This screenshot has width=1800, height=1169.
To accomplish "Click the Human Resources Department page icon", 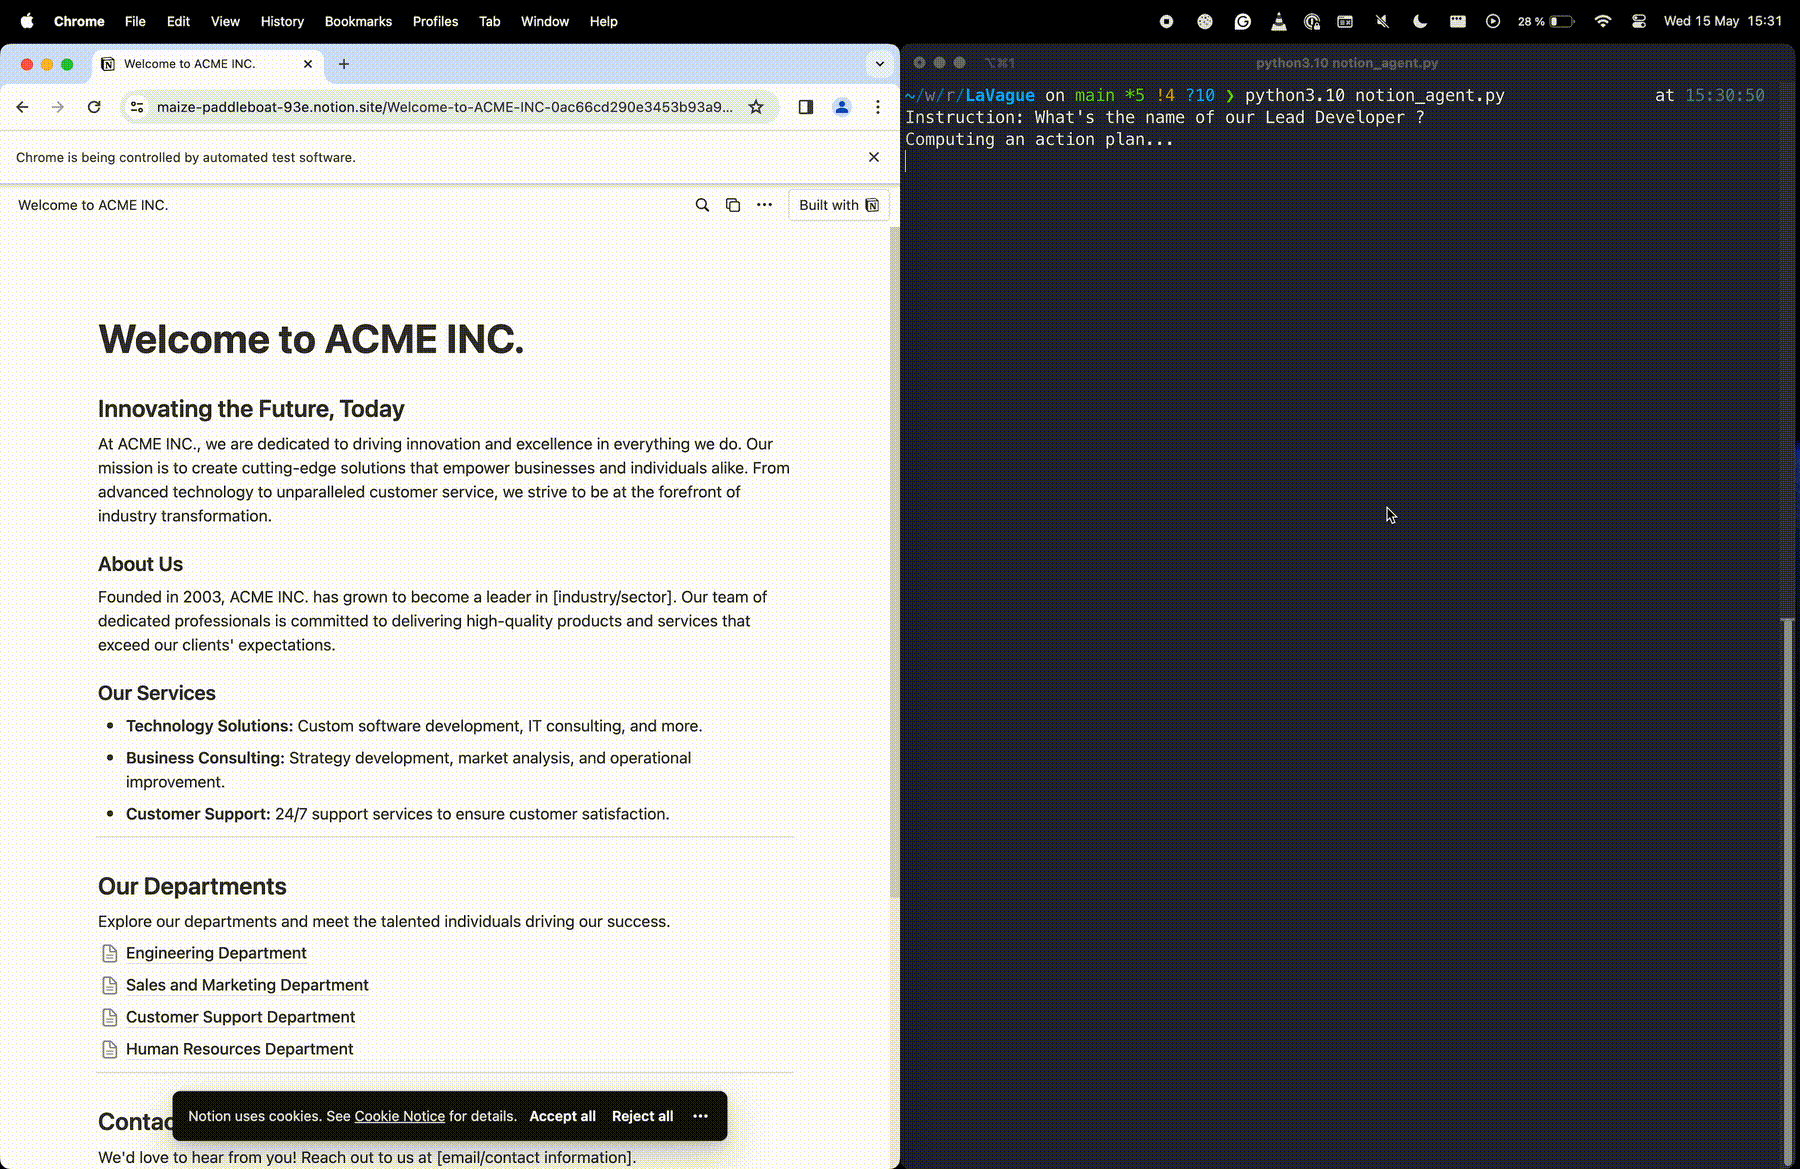I will click(x=110, y=1049).
